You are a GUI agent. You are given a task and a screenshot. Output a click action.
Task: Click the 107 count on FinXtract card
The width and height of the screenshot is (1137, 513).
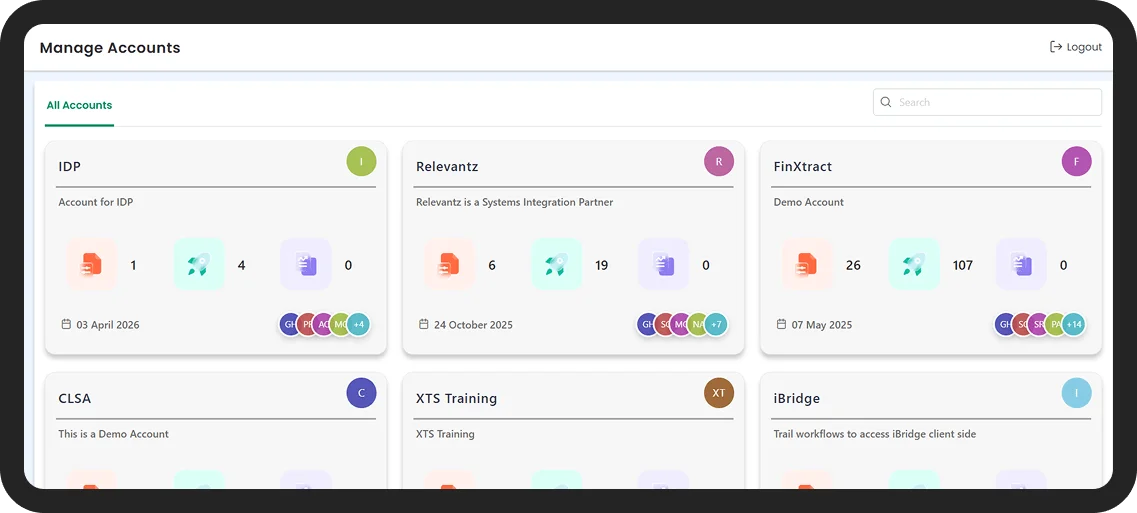point(962,266)
